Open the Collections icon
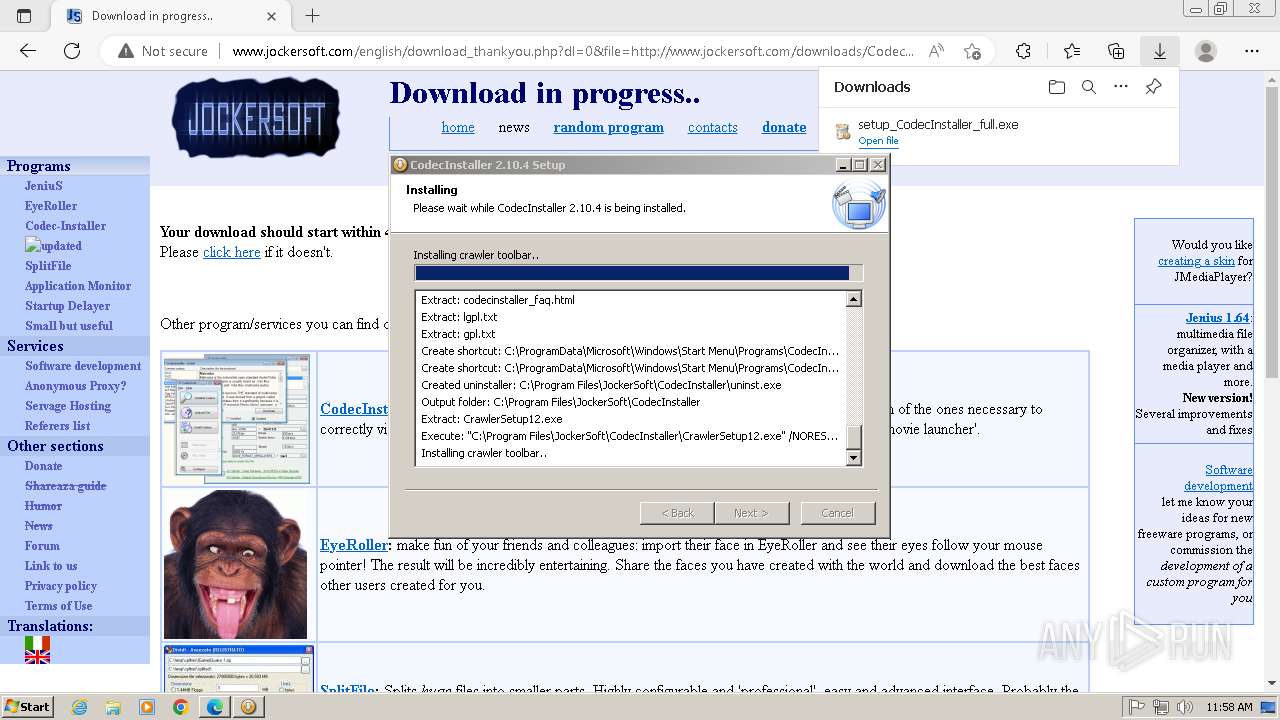The height and width of the screenshot is (720, 1280). [x=1116, y=51]
